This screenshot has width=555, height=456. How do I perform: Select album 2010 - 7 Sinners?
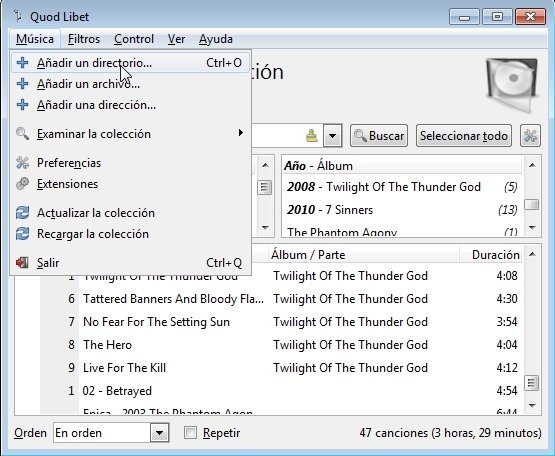coord(402,210)
